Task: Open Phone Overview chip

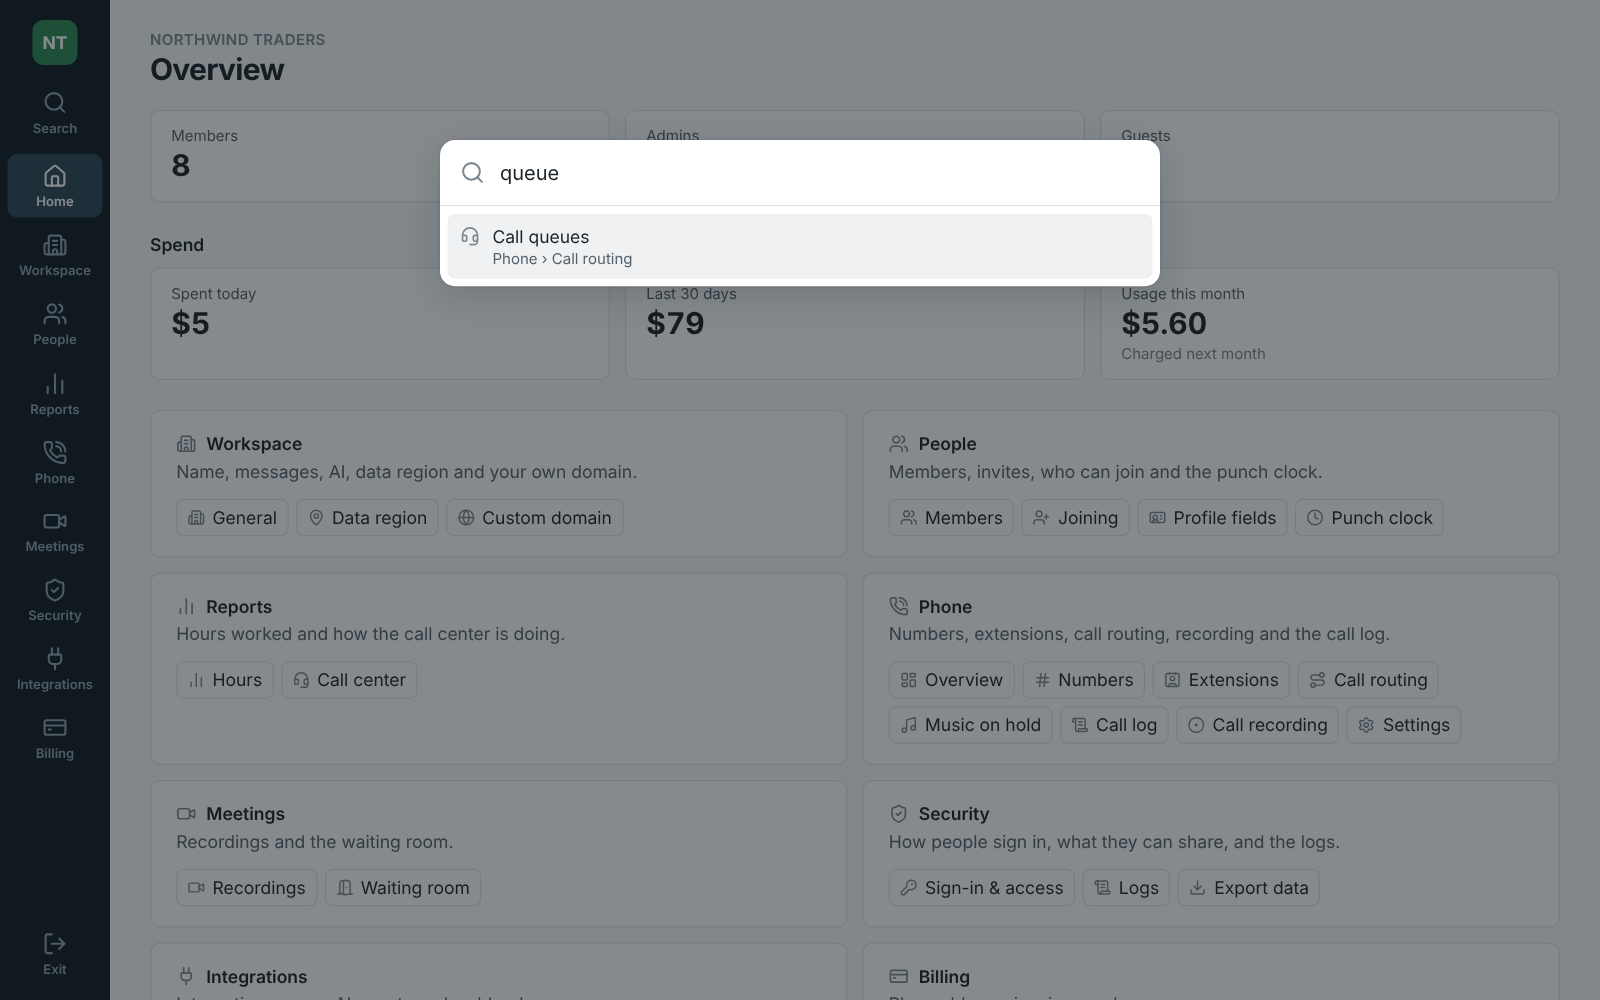Action: pyautogui.click(x=952, y=680)
